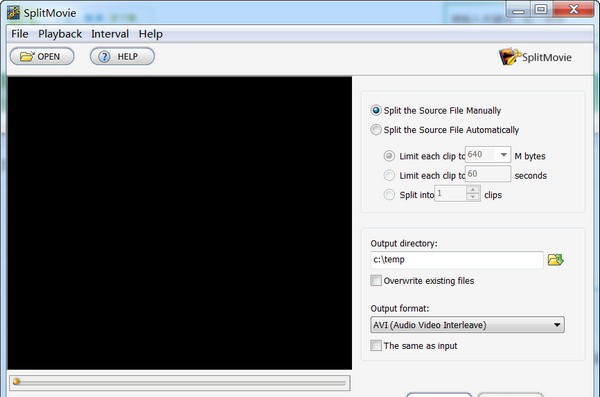
Task: Close the SplitMovie window
Action: click(573, 10)
